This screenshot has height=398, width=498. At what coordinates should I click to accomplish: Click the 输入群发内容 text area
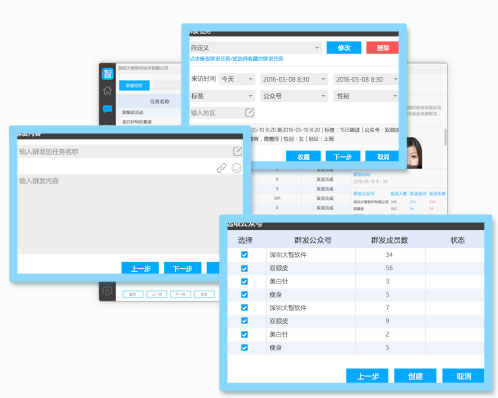(x=130, y=214)
